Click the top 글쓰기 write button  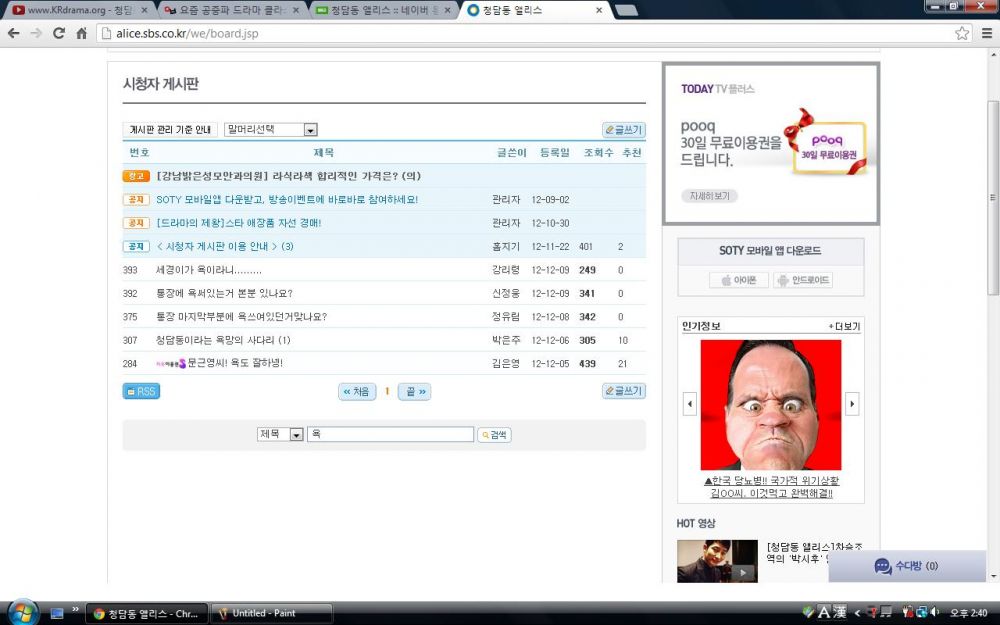tap(624, 130)
